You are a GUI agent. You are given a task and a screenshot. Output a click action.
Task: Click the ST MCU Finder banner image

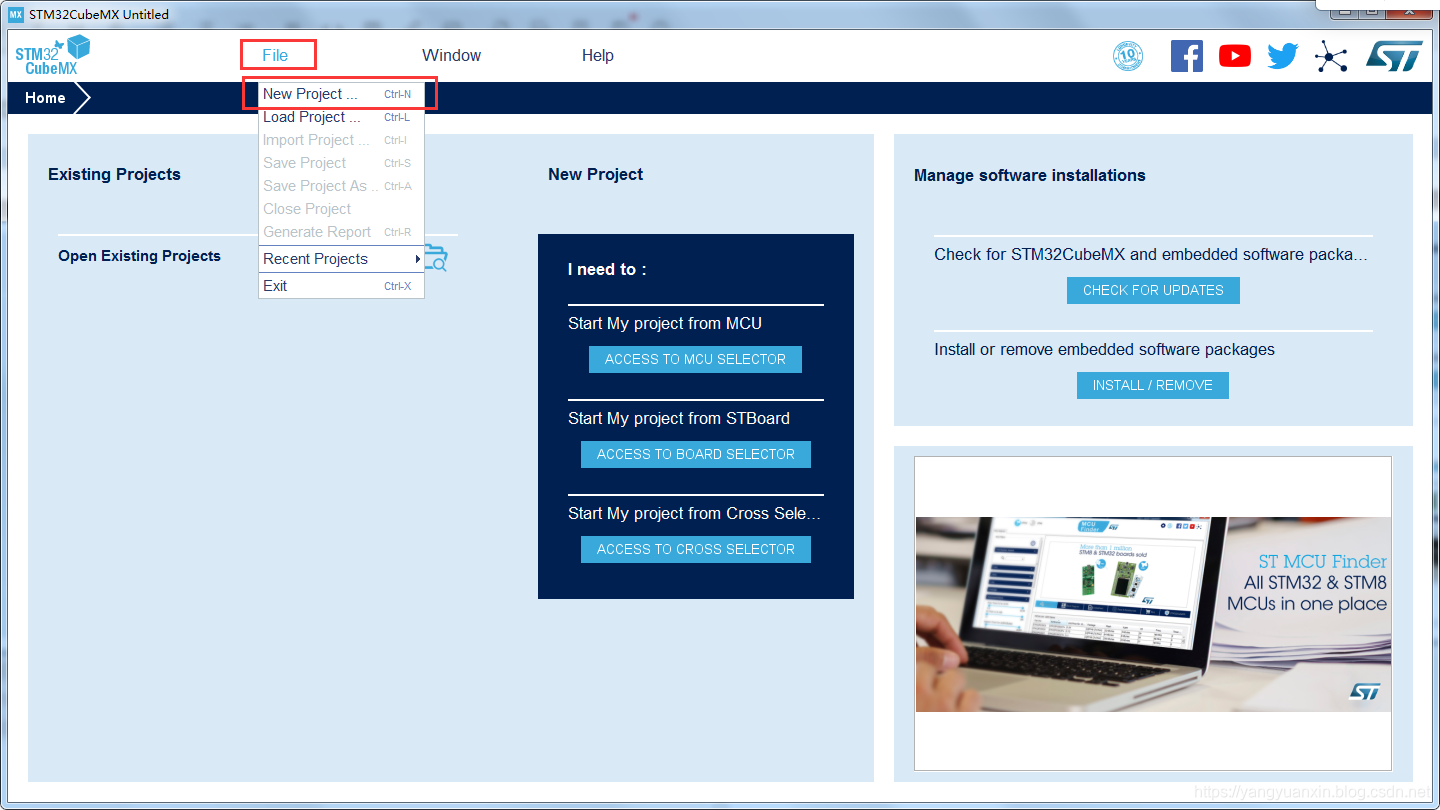(1153, 614)
